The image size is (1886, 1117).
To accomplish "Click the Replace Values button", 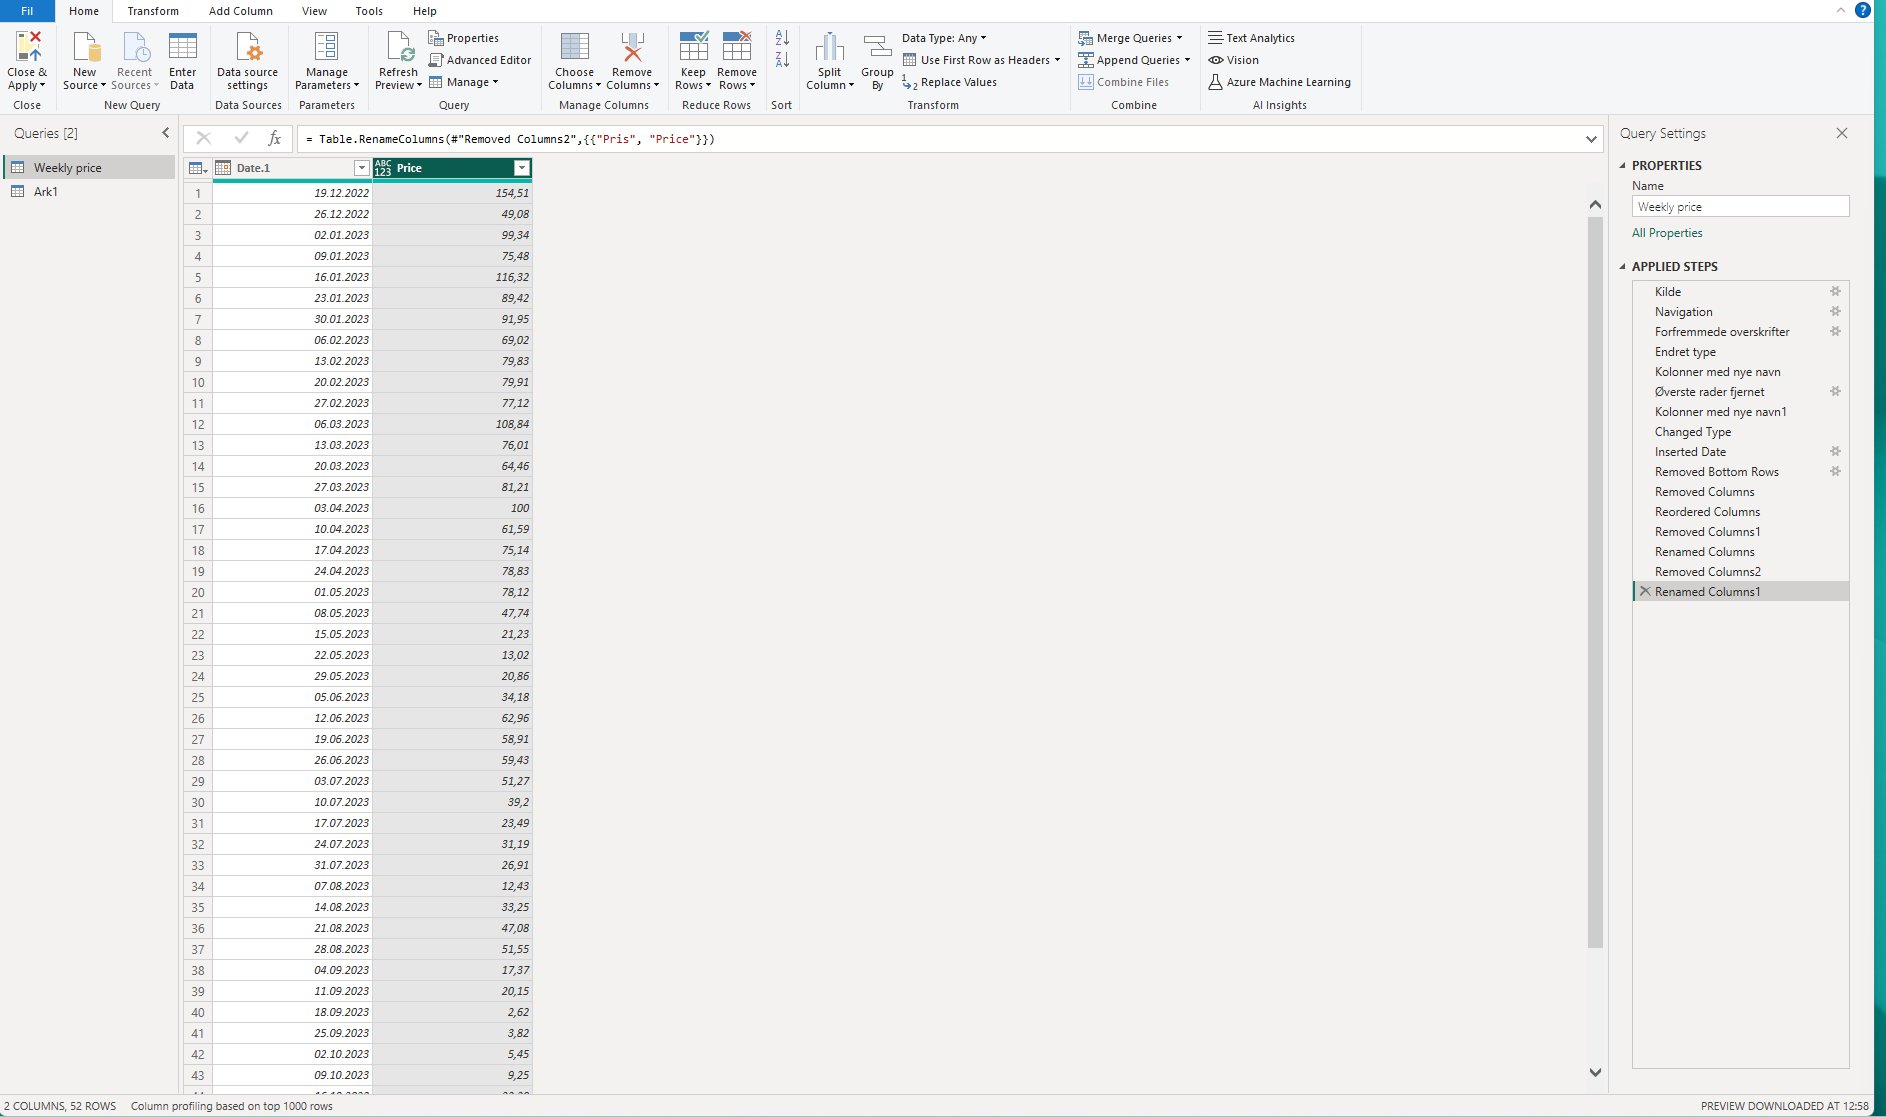I will [949, 82].
